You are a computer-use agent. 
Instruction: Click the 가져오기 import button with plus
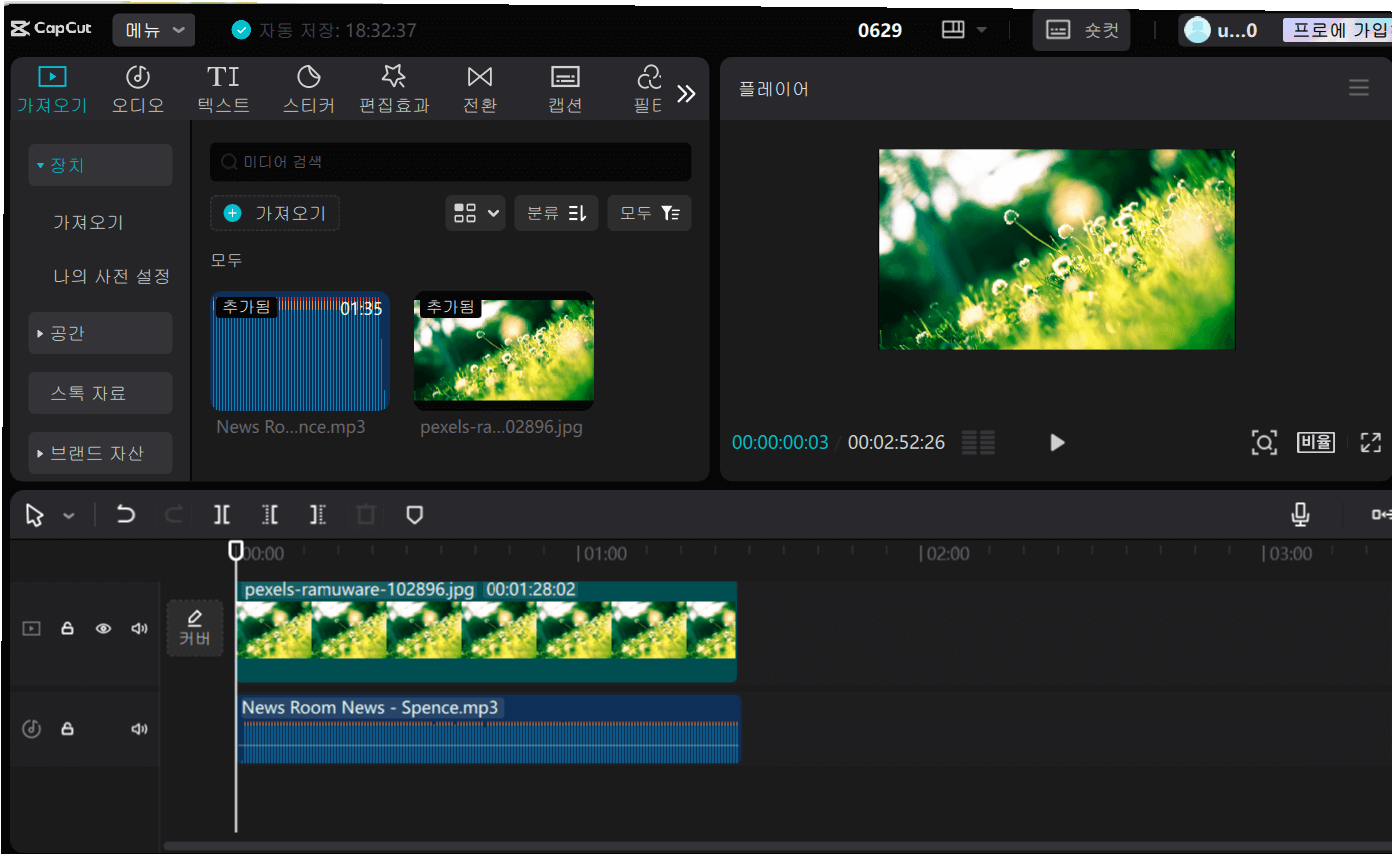[x=275, y=213]
